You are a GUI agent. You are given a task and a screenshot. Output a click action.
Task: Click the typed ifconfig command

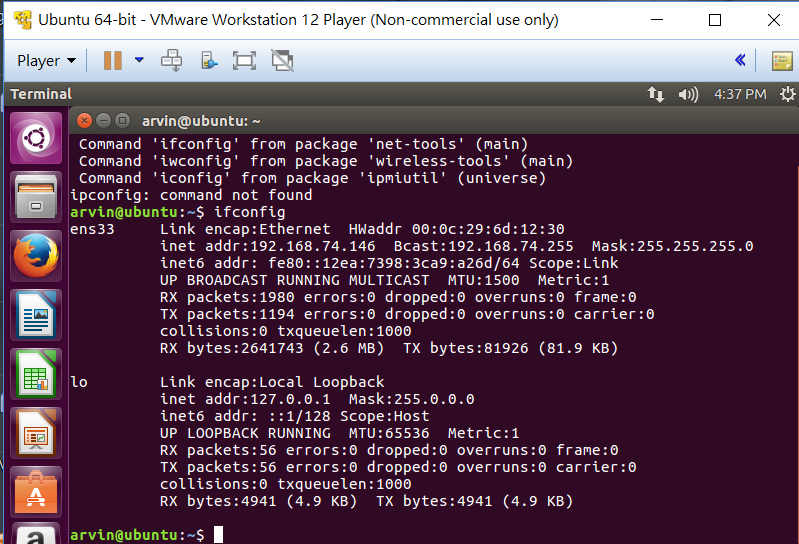click(x=250, y=212)
